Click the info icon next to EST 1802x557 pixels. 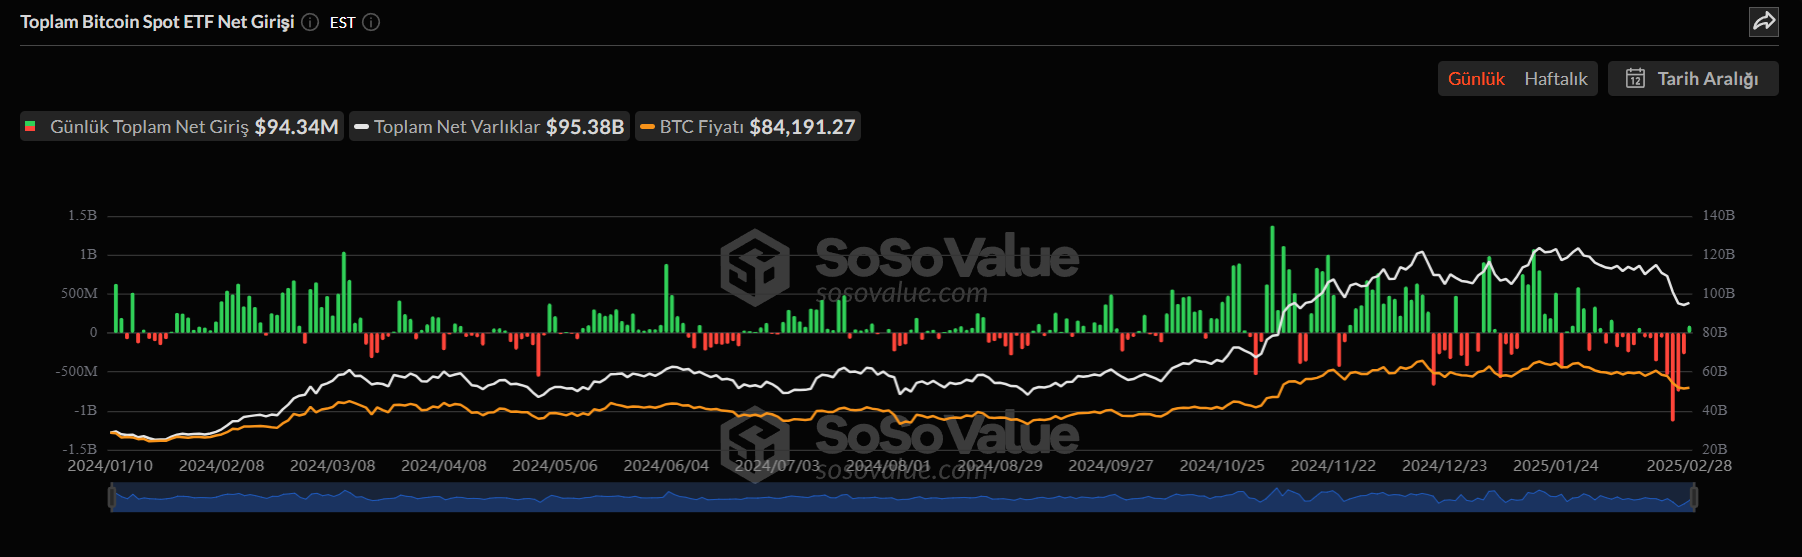pyautogui.click(x=371, y=22)
